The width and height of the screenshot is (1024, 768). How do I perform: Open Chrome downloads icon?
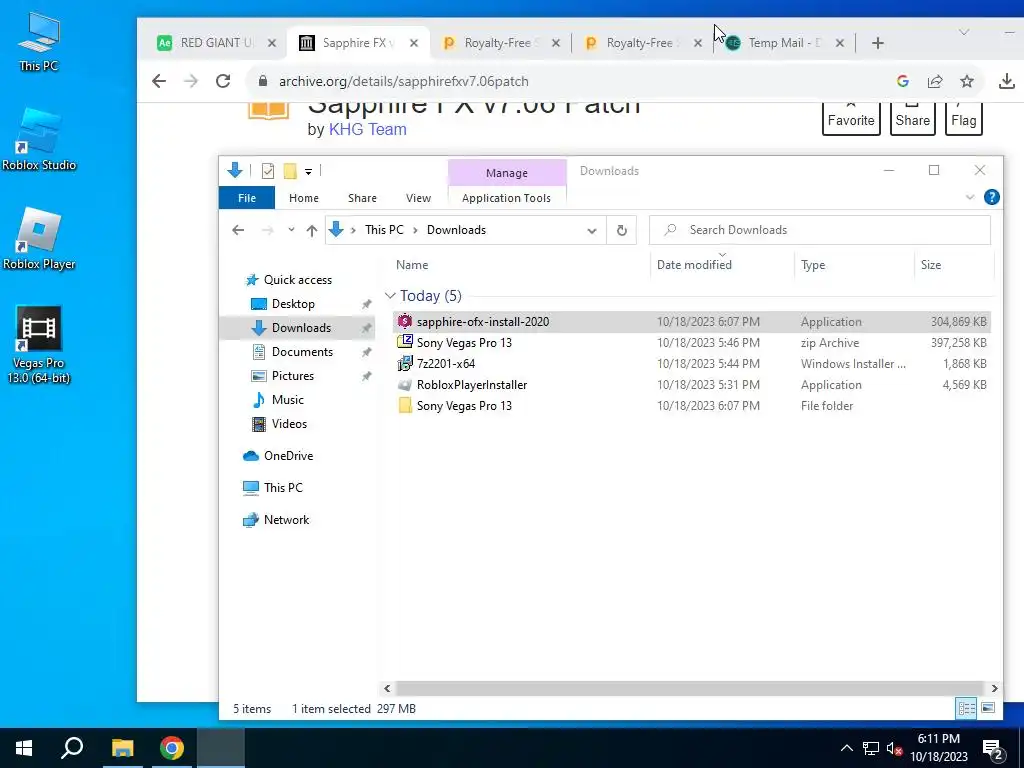(x=1006, y=81)
